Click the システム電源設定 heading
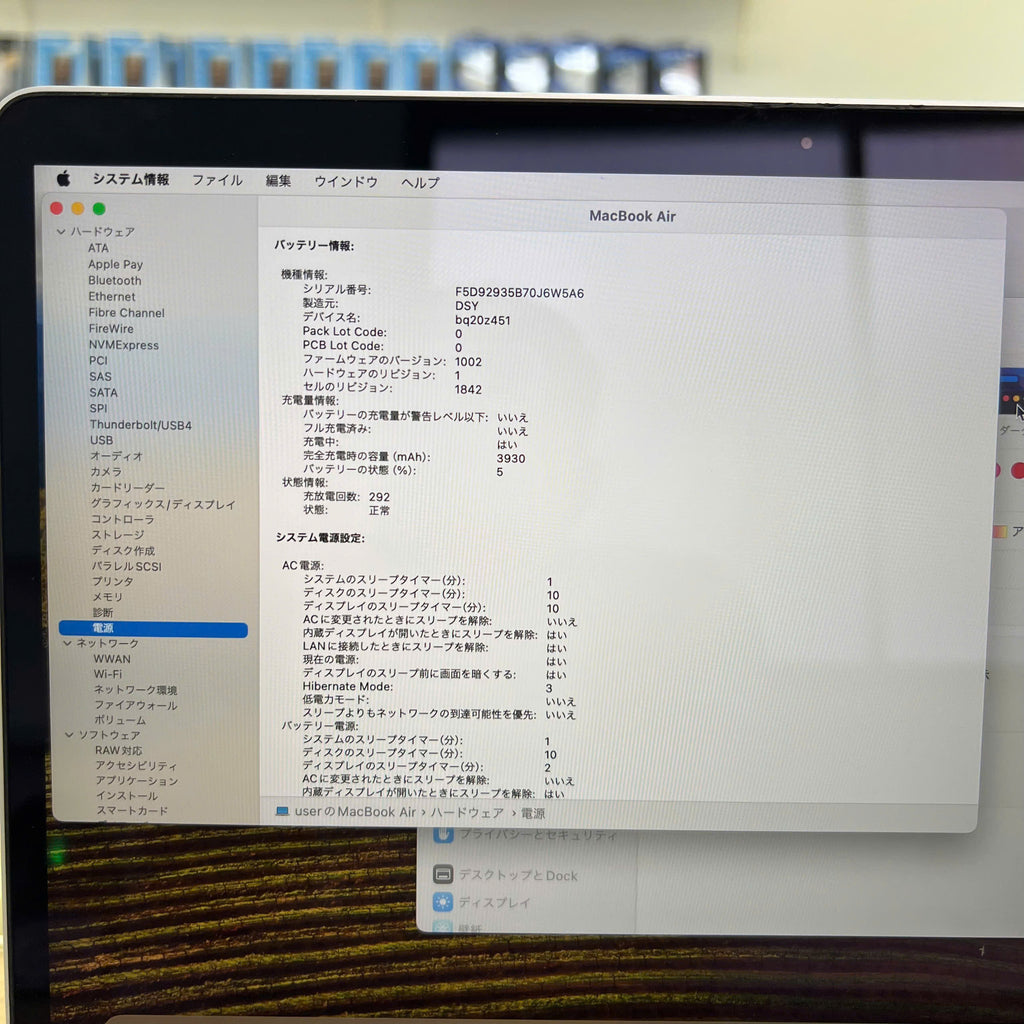1024x1024 pixels. tap(321, 537)
